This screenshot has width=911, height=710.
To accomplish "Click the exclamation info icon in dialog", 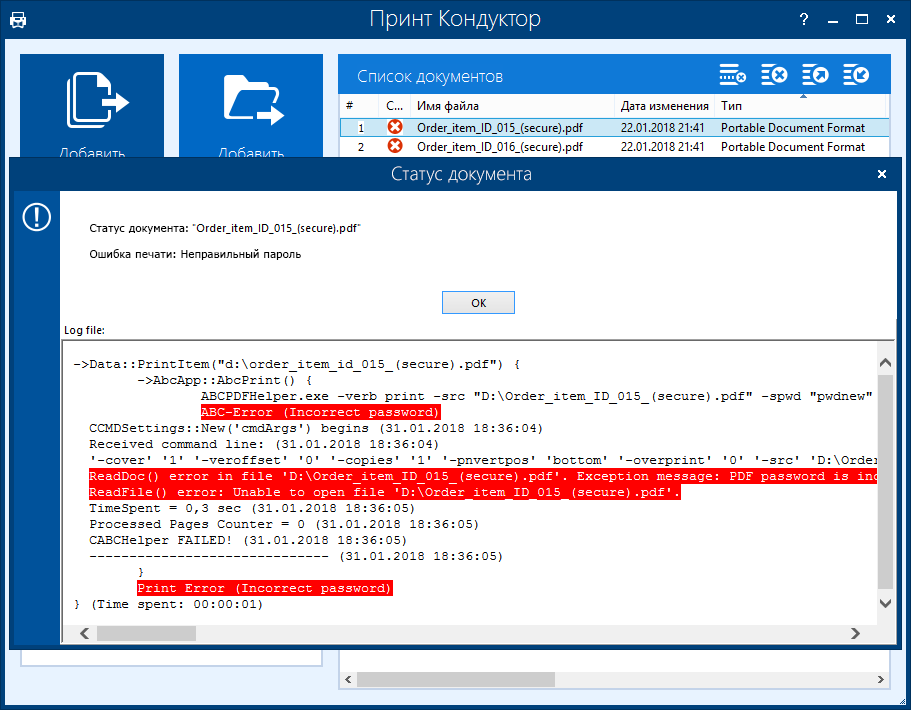I will (37, 217).
